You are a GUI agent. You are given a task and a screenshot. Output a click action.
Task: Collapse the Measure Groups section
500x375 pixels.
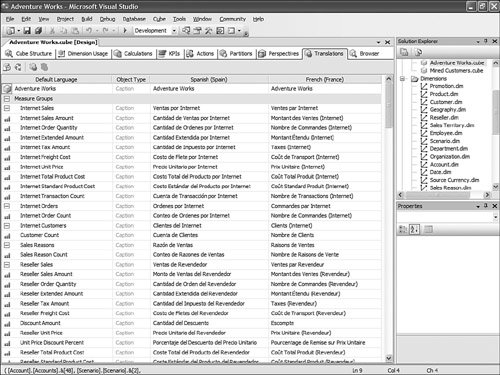point(7,99)
